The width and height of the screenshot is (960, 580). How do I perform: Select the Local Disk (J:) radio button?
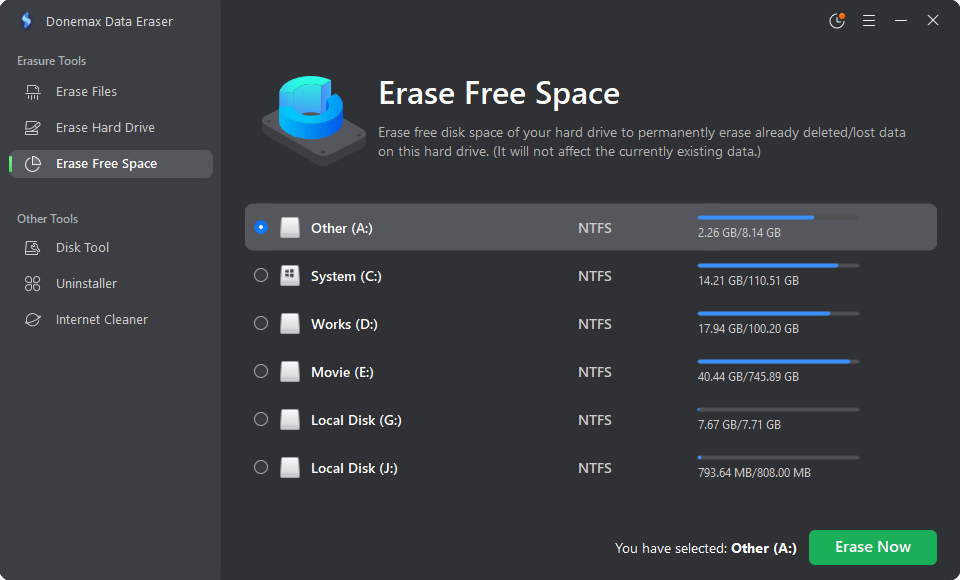(x=261, y=467)
